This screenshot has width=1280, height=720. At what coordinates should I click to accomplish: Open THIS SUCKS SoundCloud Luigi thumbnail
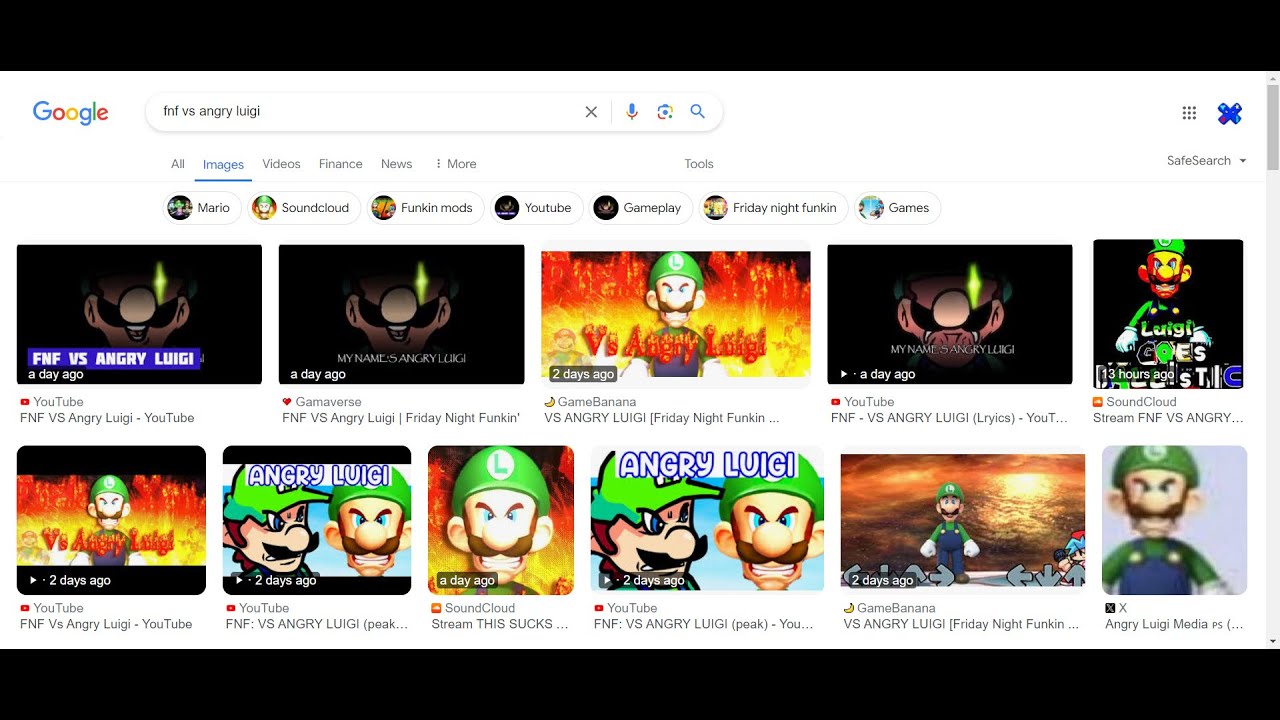501,520
